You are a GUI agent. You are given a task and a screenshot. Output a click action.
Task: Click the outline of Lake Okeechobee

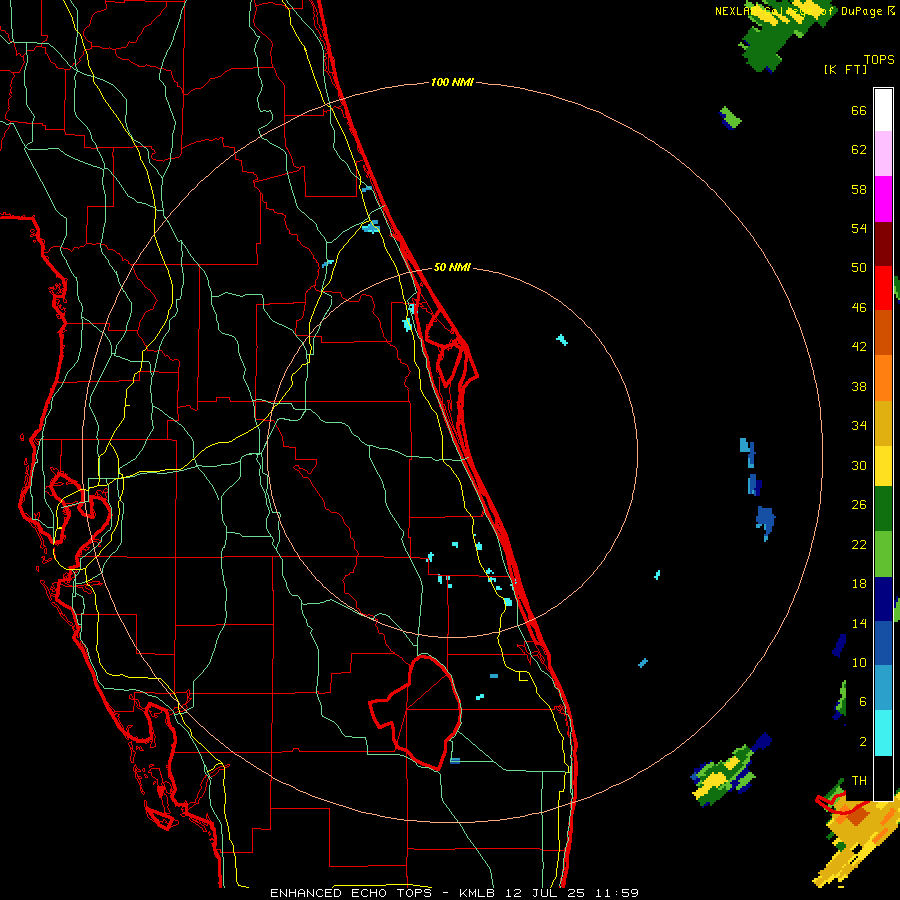click(416, 712)
